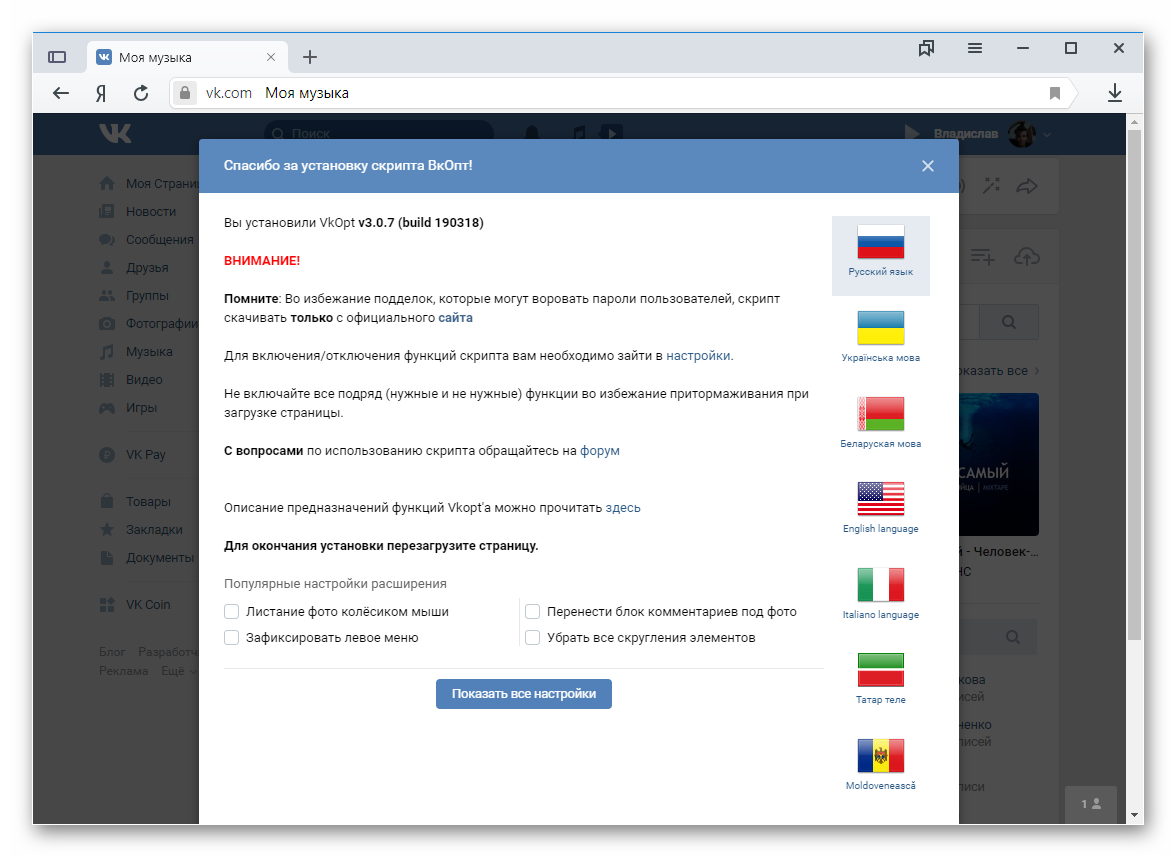Pick the Belarusian language flag
Viewport: 1176px width, 857px height.
tap(880, 414)
